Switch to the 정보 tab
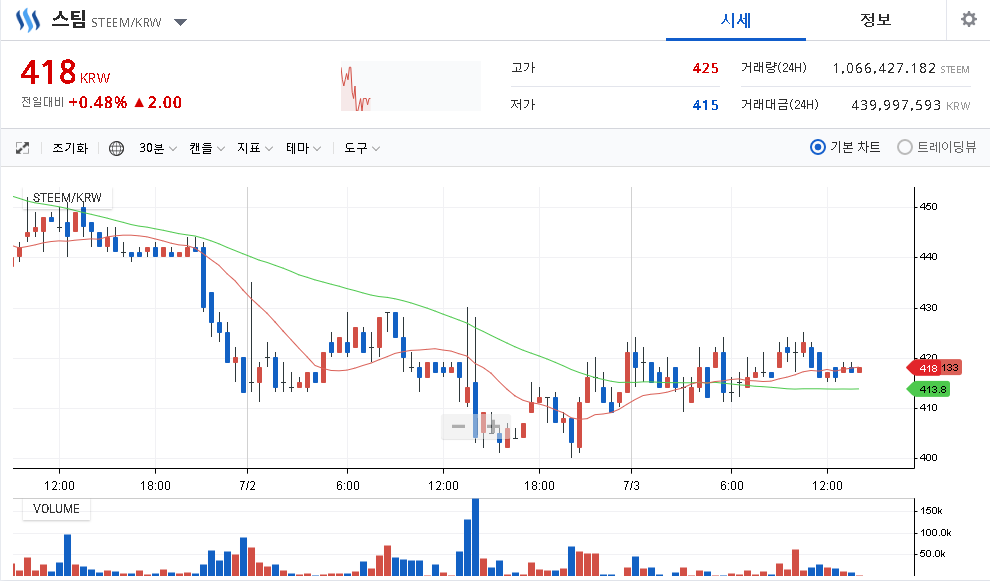 (875, 20)
